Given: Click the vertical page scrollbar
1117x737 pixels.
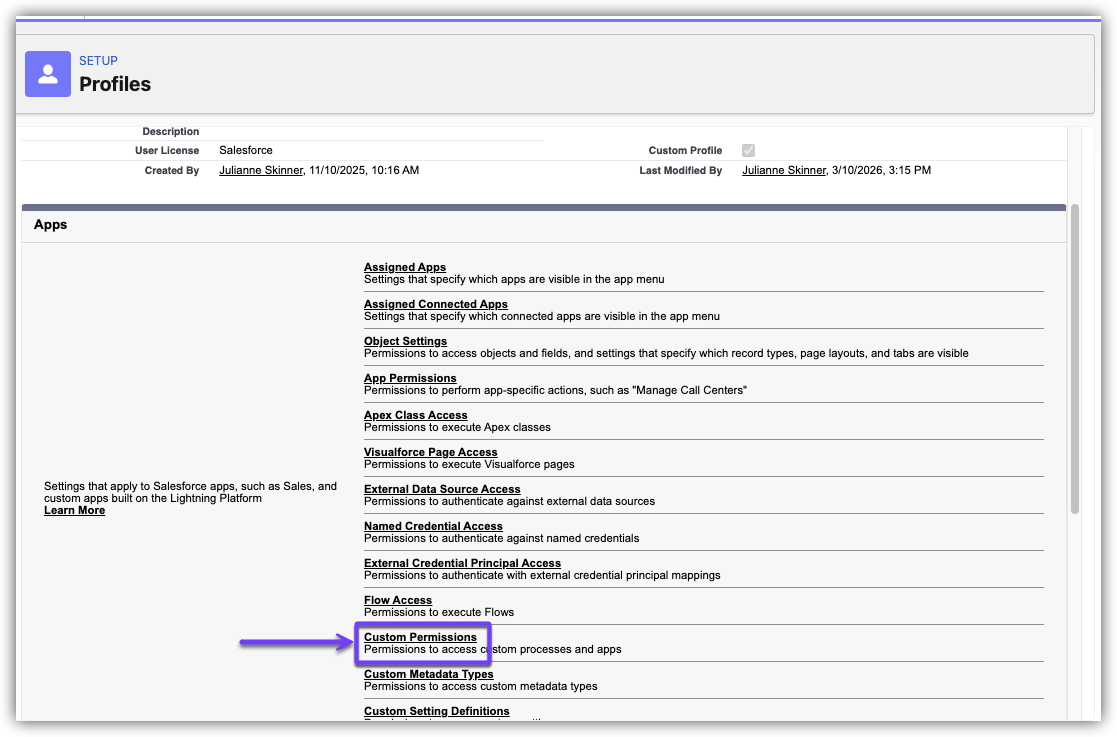Looking at the screenshot, I should (1075, 360).
